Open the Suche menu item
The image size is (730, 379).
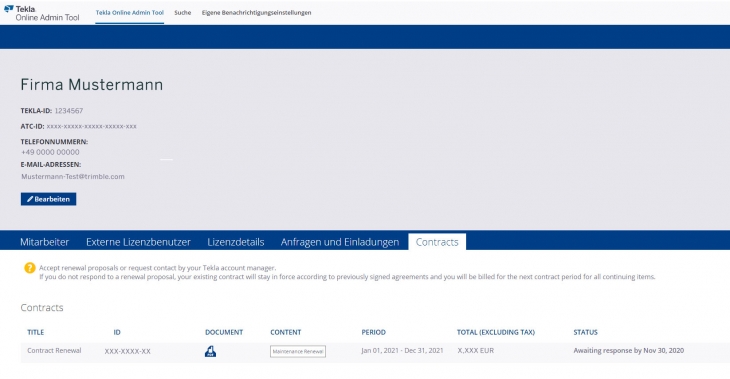click(182, 13)
